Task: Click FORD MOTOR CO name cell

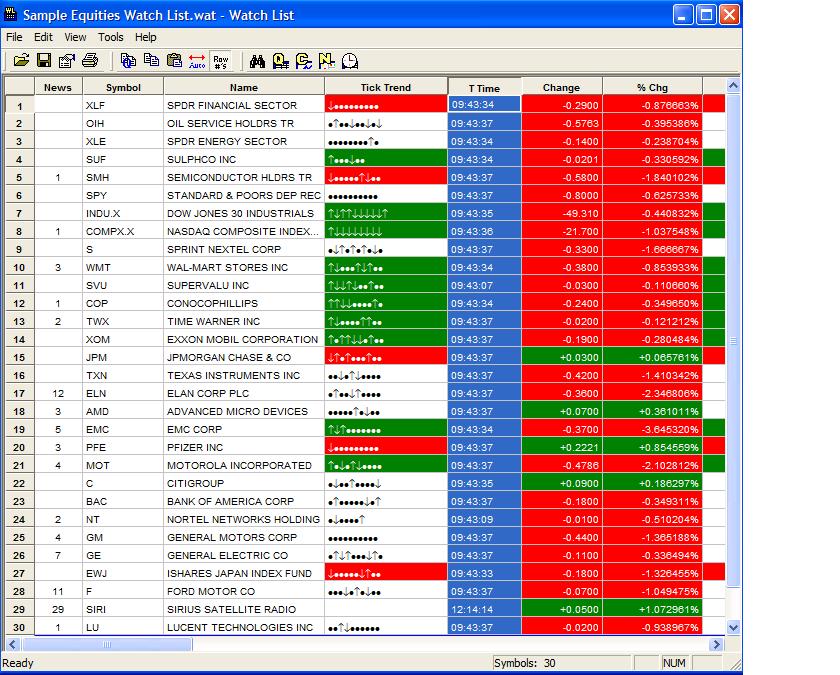Action: (244, 591)
